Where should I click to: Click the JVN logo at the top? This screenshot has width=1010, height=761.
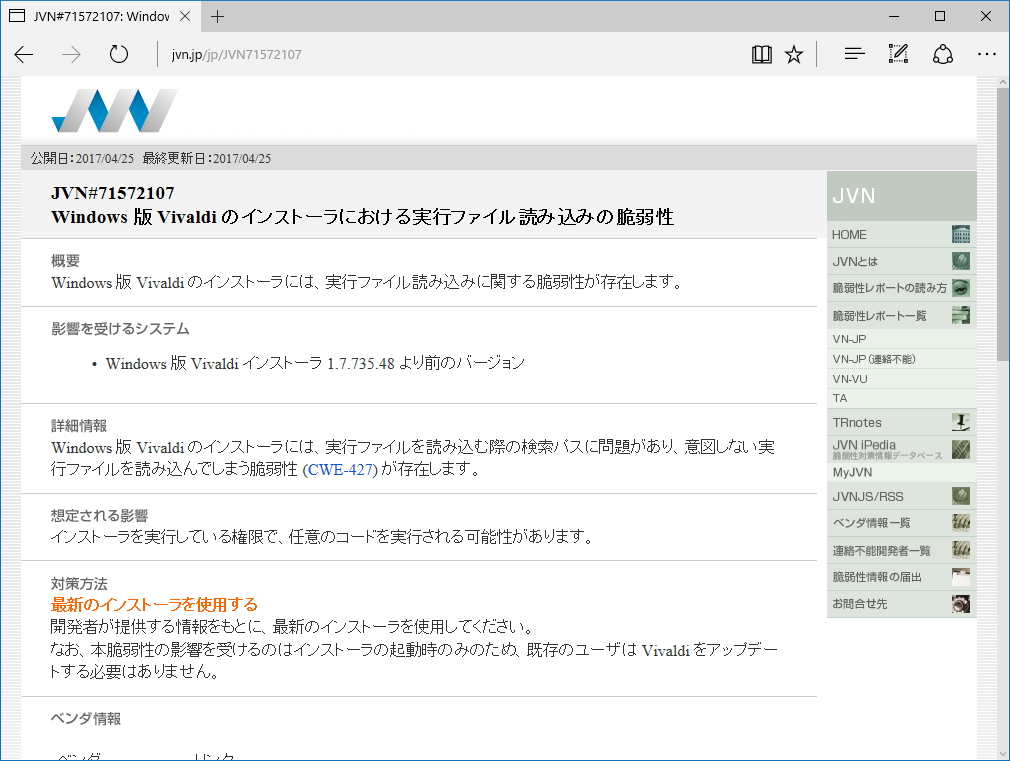pos(113,110)
